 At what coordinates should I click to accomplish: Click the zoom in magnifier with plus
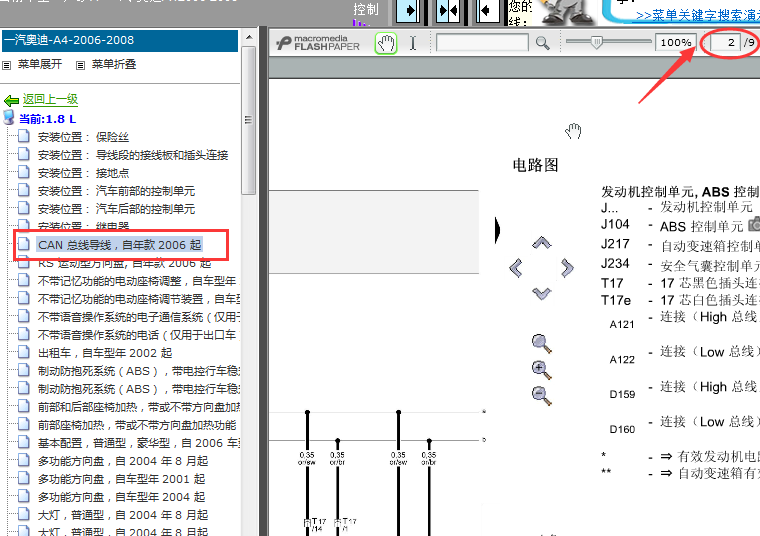[541, 370]
